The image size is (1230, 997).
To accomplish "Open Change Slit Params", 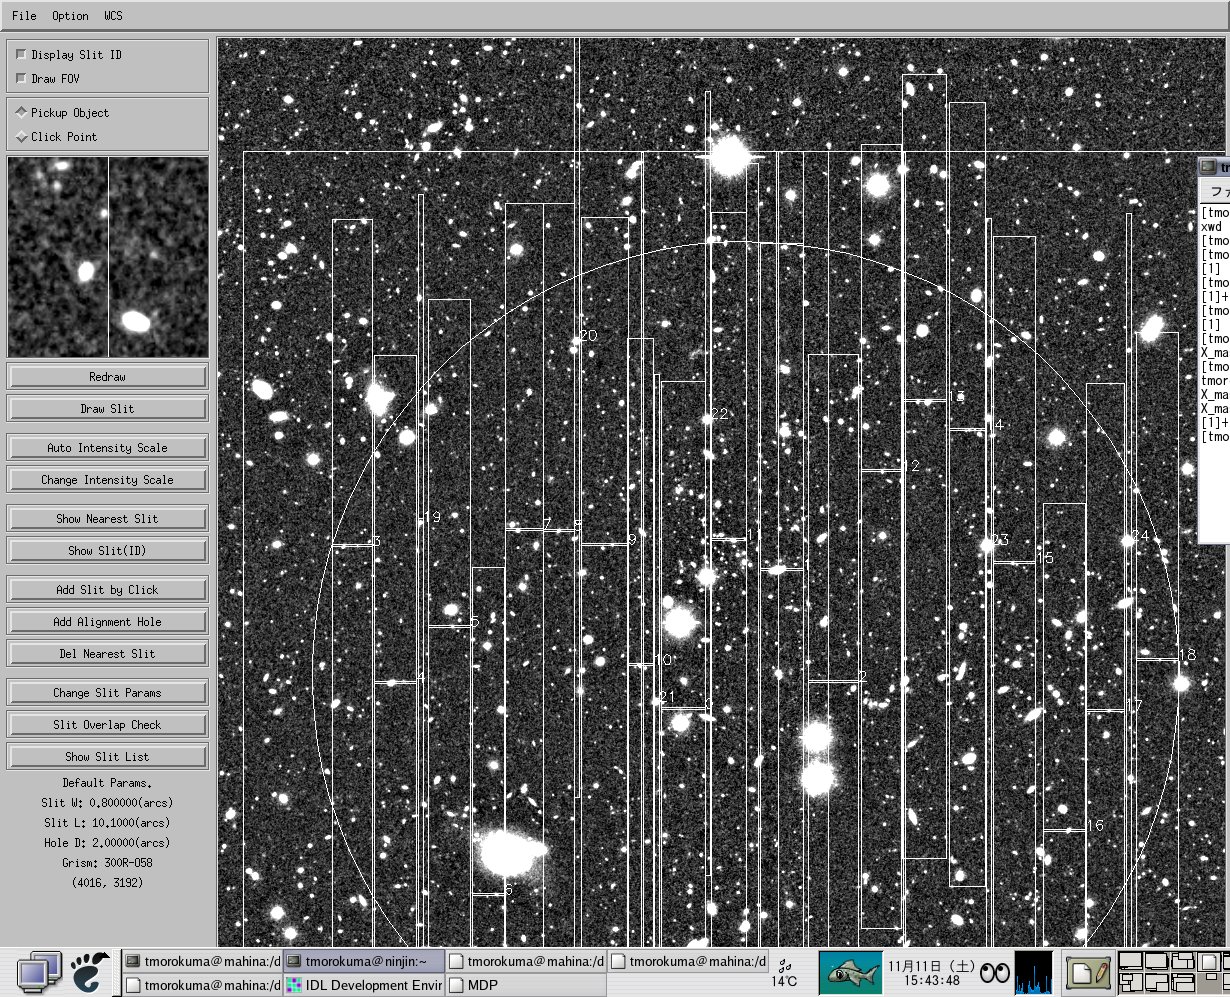I will click(x=107, y=693).
